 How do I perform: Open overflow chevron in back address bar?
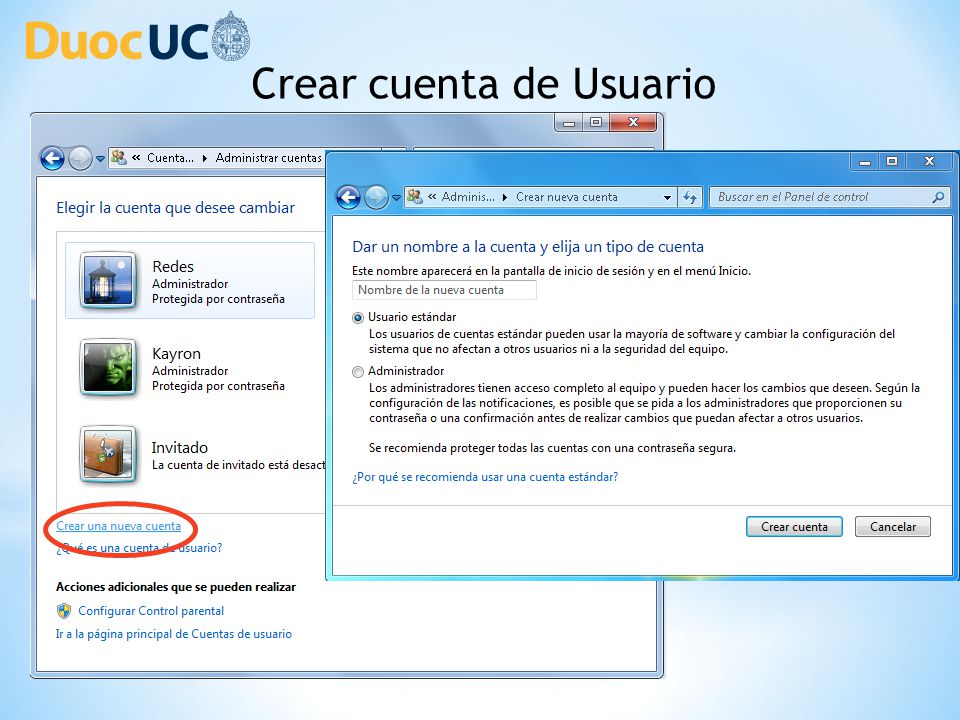pyautogui.click(x=137, y=158)
